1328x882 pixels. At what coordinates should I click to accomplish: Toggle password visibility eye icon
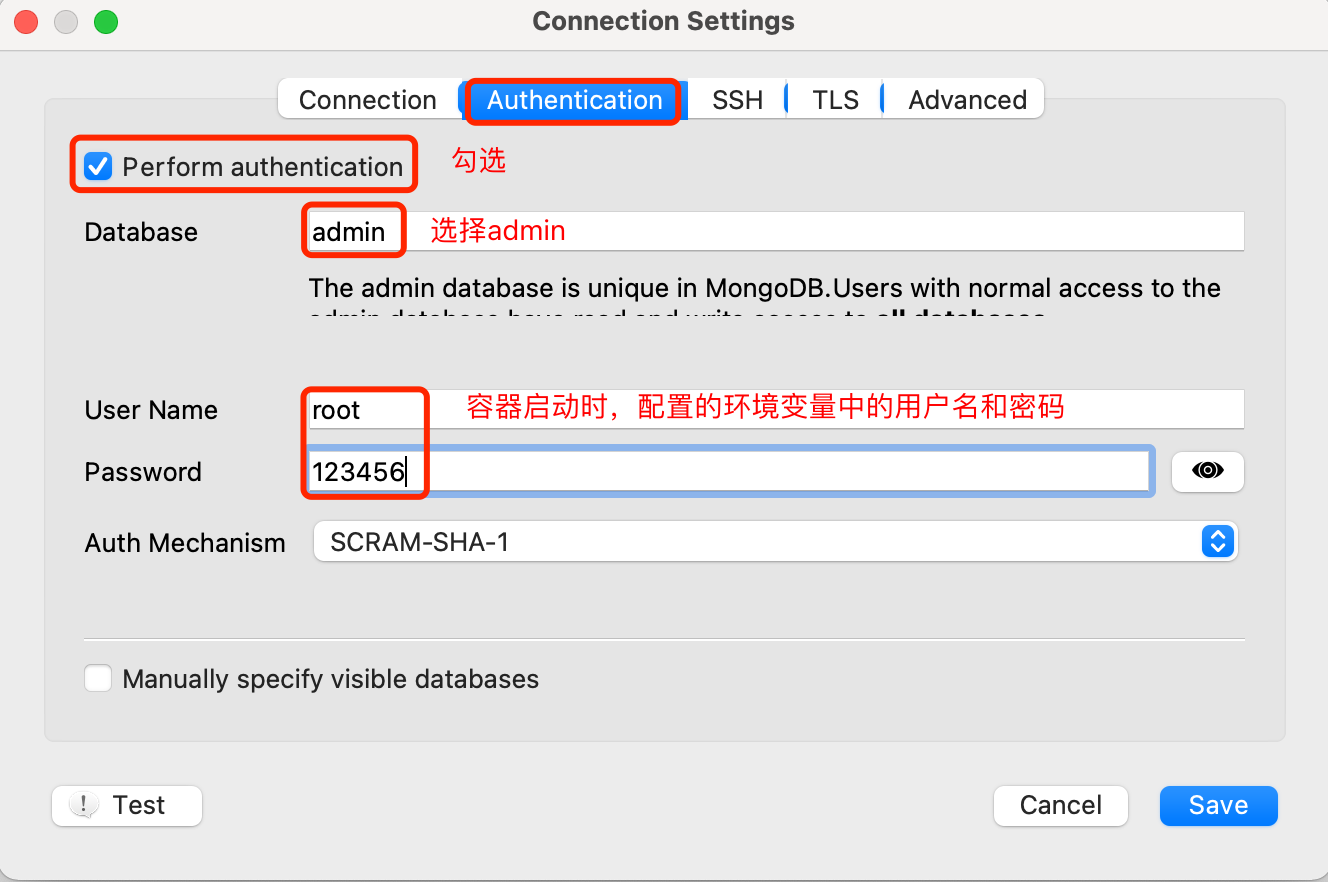point(1207,471)
